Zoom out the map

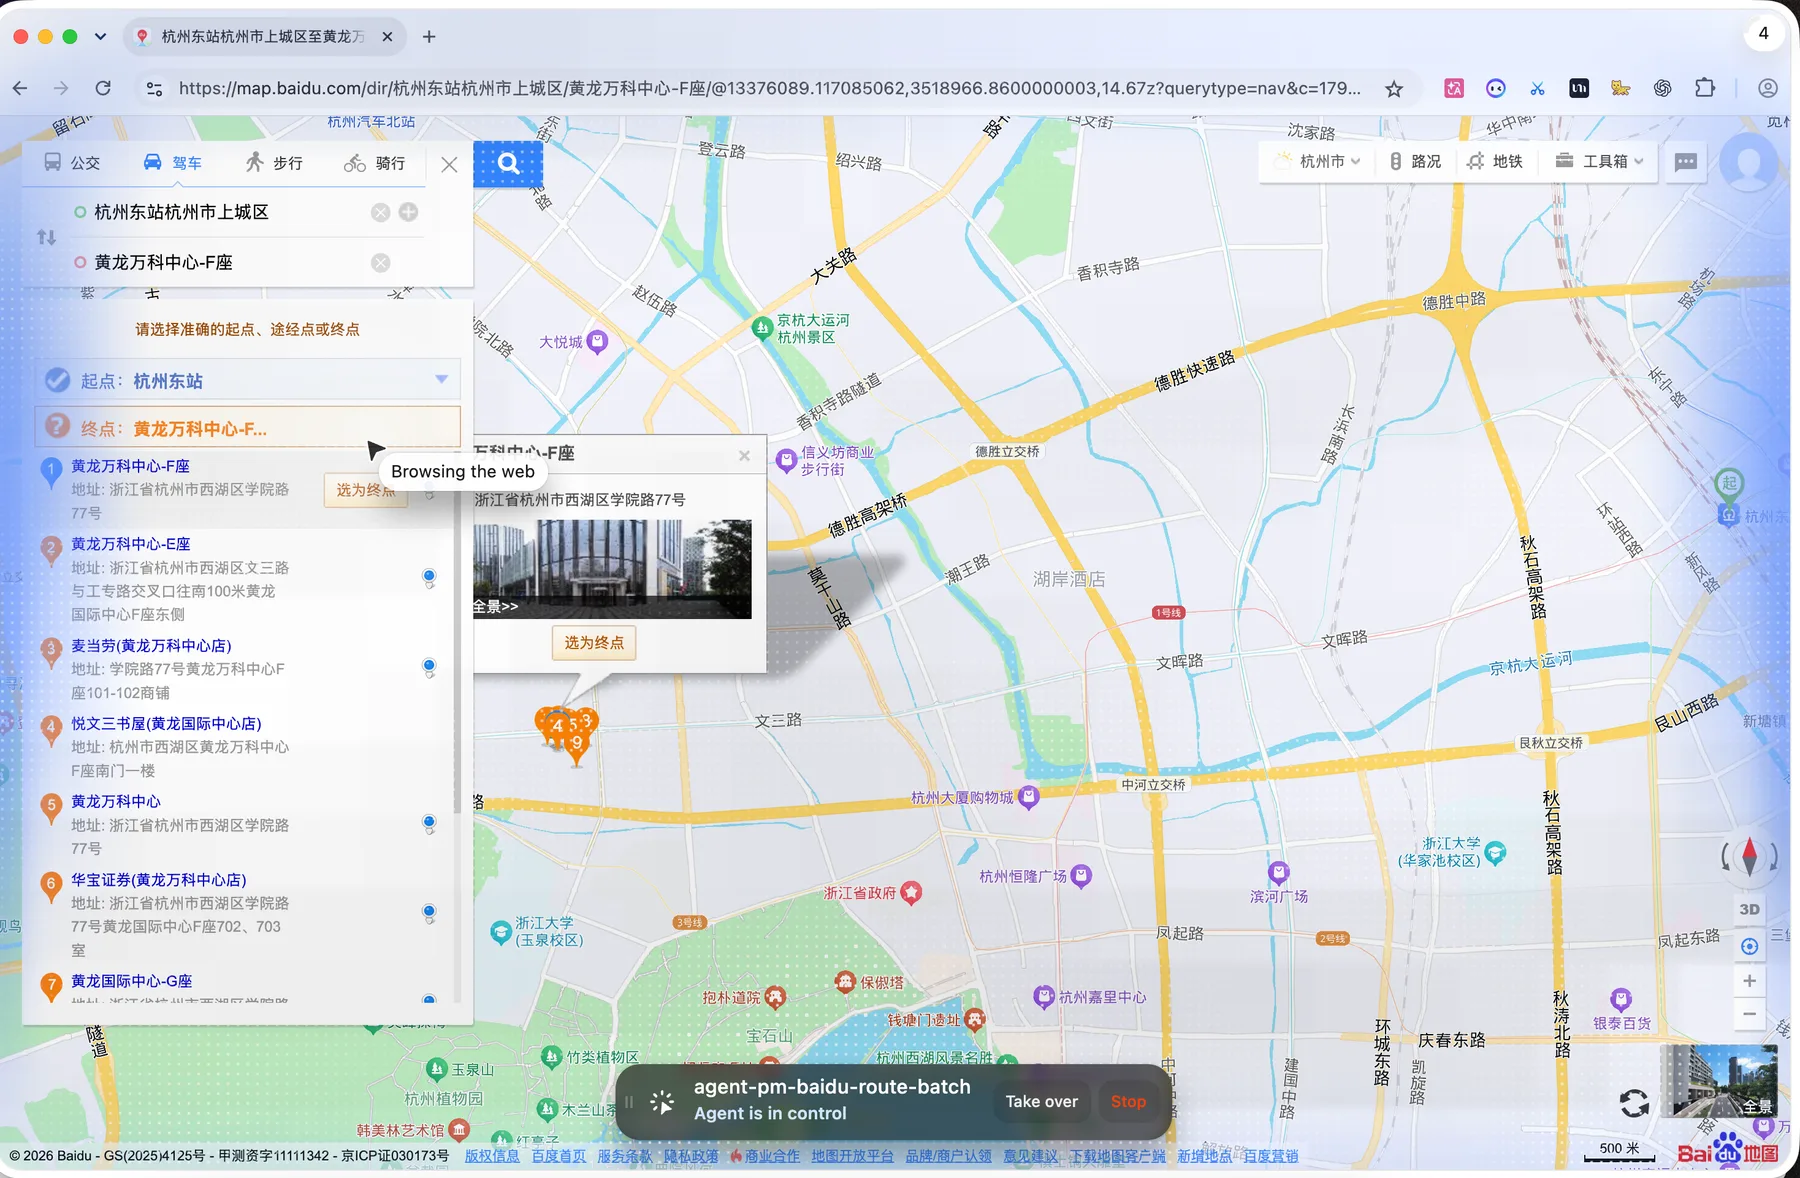(1749, 1014)
